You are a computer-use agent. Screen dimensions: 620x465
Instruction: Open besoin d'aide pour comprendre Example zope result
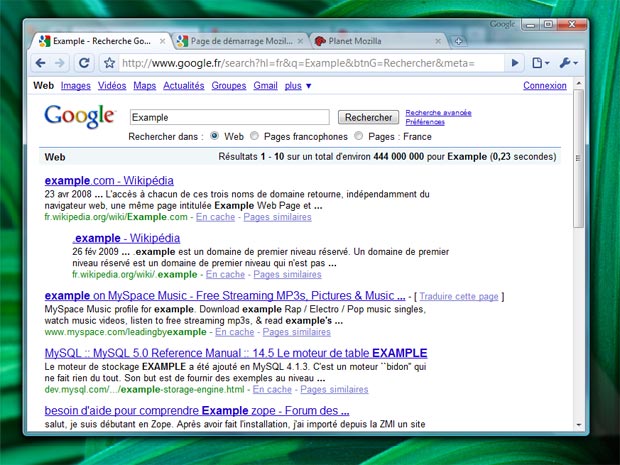[x=197, y=411]
